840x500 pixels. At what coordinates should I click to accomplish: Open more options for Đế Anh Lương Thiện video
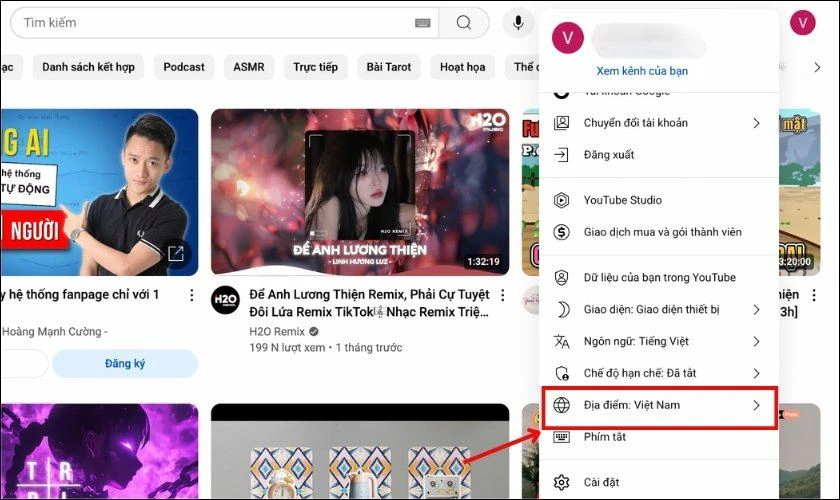click(502, 295)
